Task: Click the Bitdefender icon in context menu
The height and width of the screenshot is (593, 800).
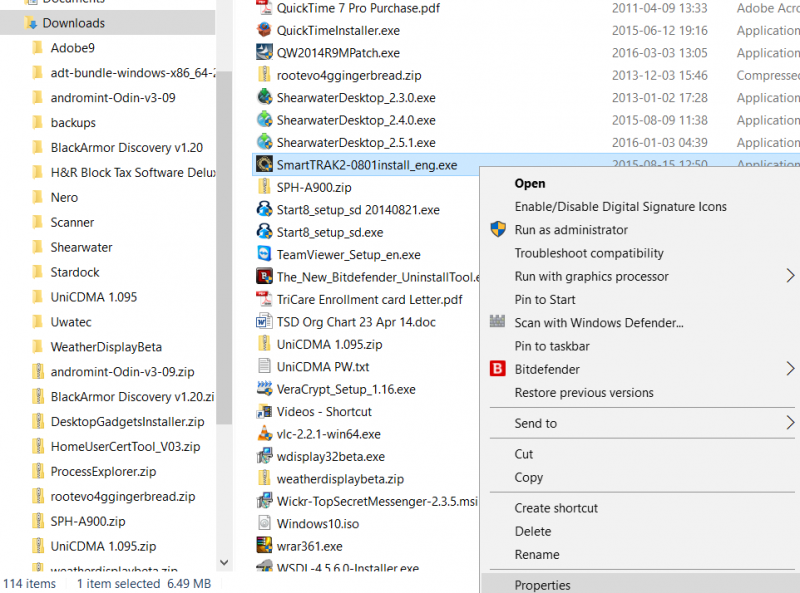Action: pyautogui.click(x=497, y=369)
